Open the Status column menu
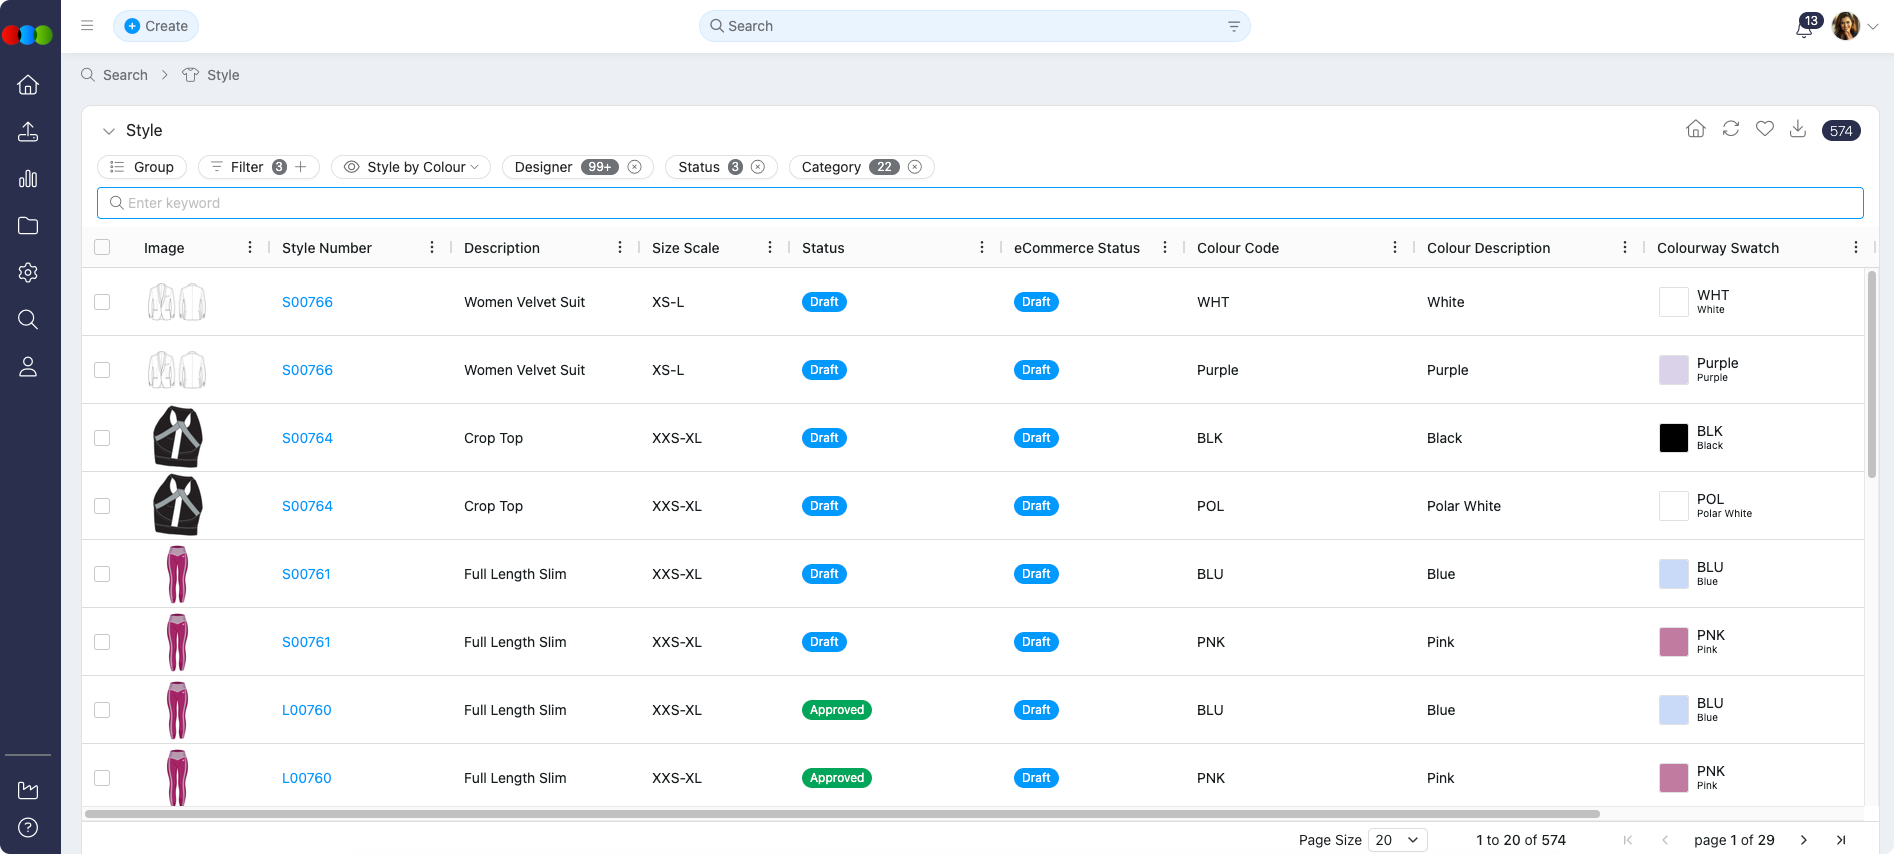1894x854 pixels. pos(981,247)
